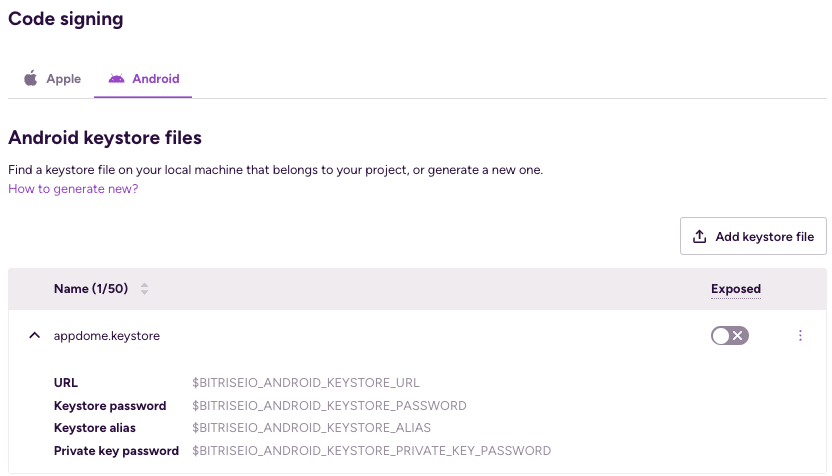
Task: Open the "How to generate new?" link
Action: tap(73, 188)
